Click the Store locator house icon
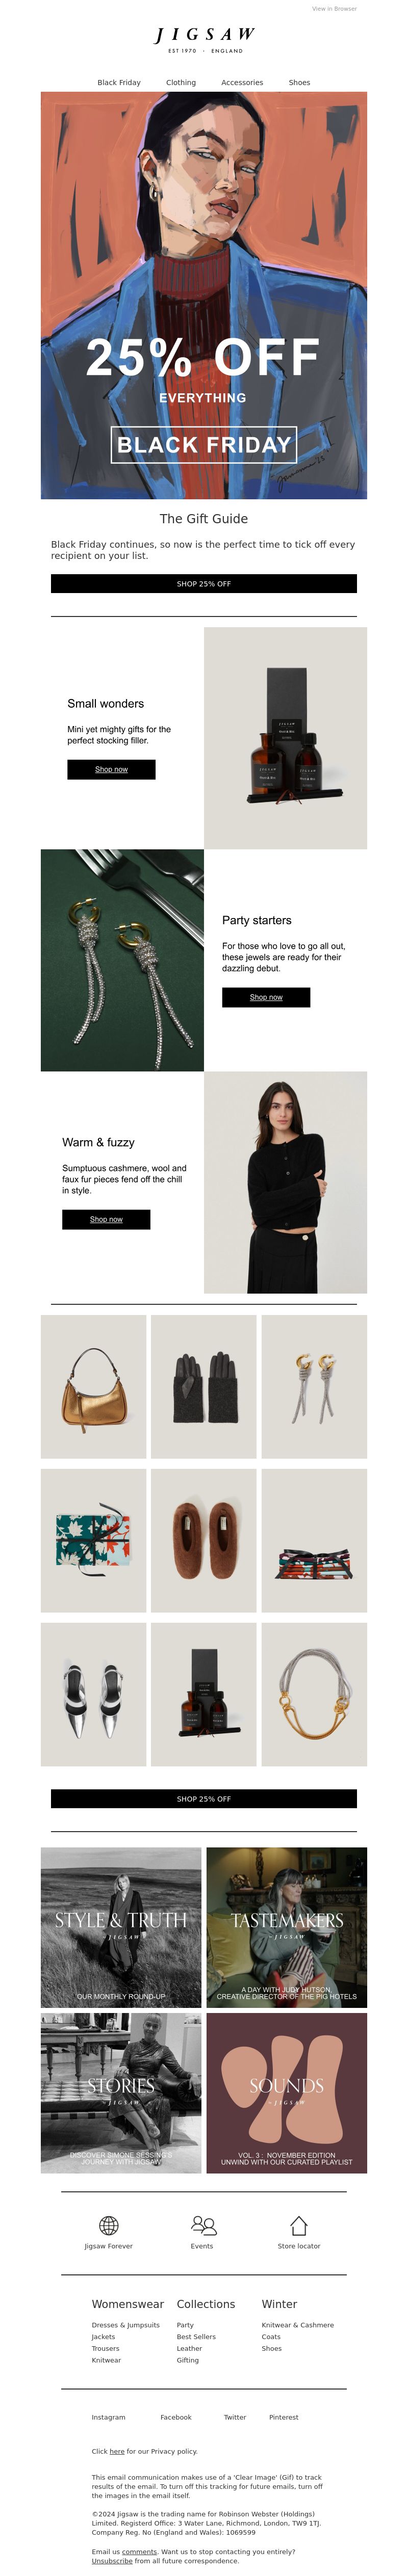Image resolution: width=408 pixels, height=2576 pixels. coord(298,2224)
